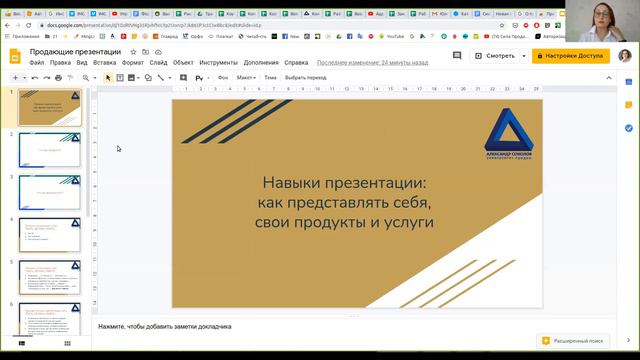
Task: Open the Расширенный поиск explore button
Action: pyautogui.click(x=573, y=341)
